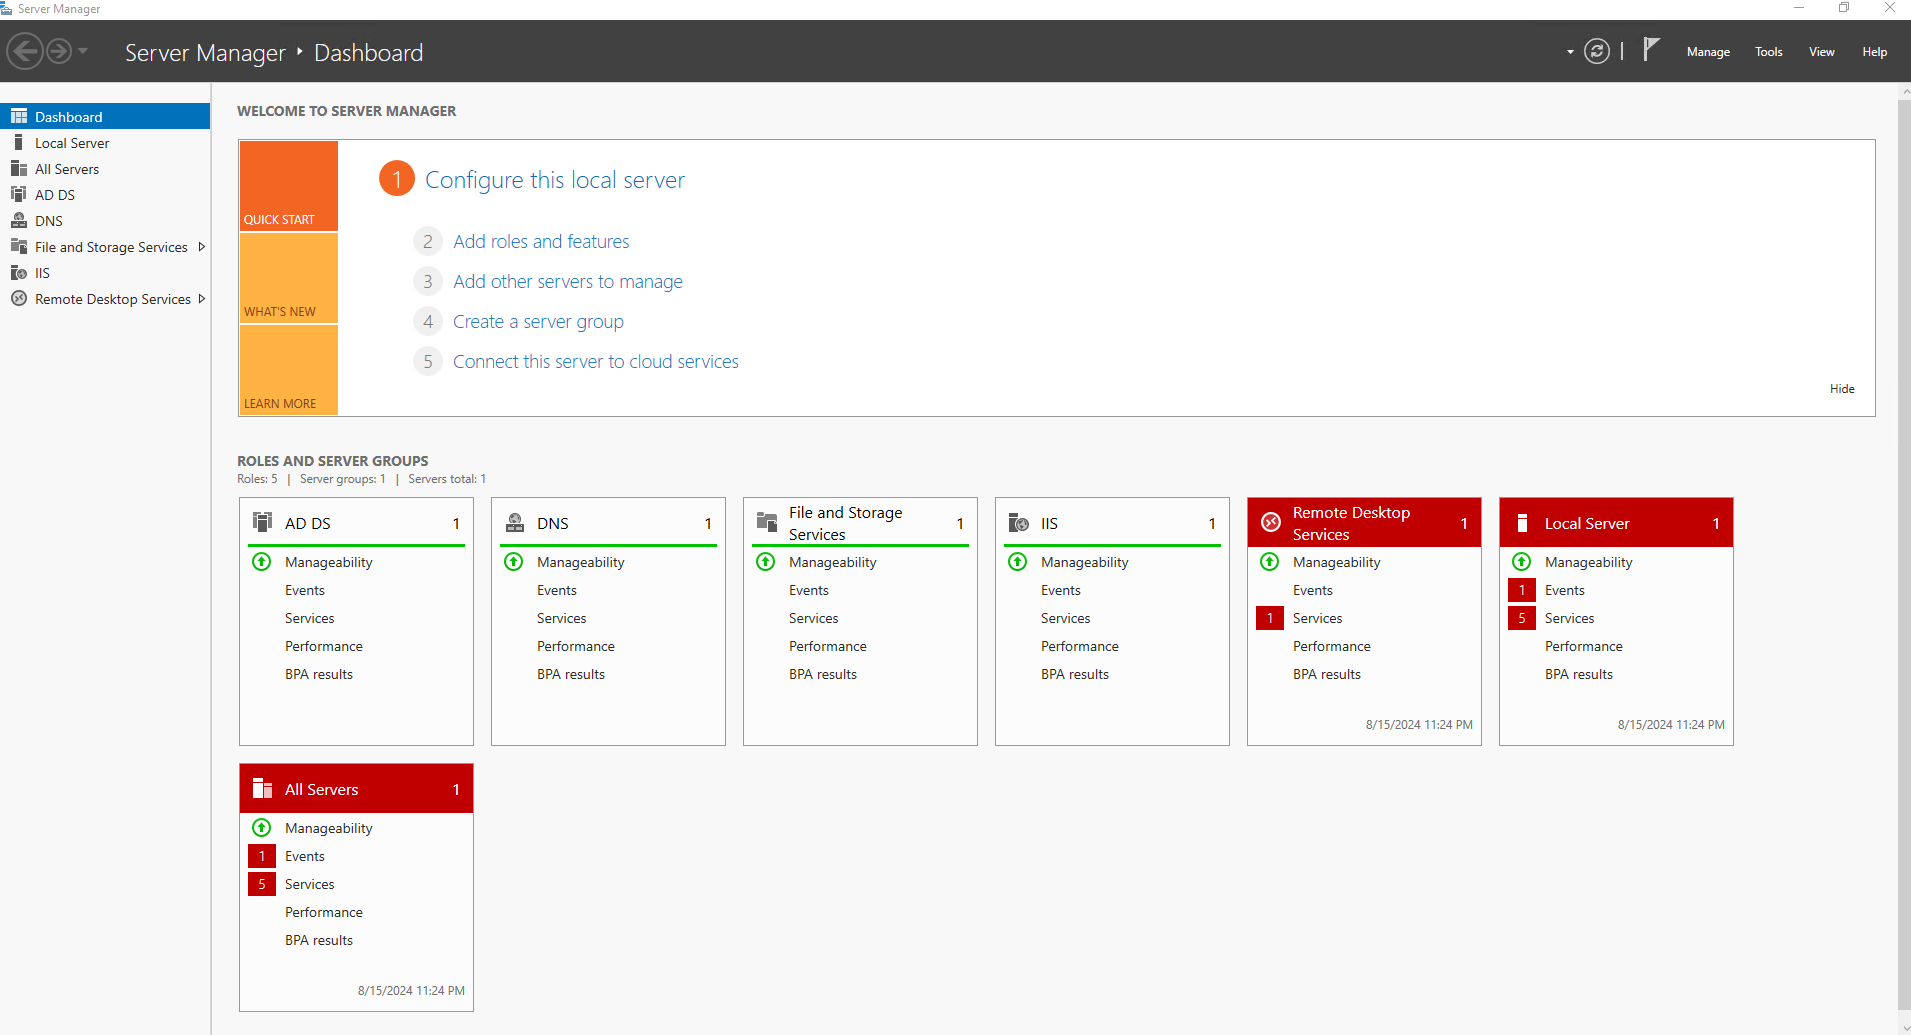Image resolution: width=1911 pixels, height=1035 pixels.
Task: Open the Notifications flag icon
Action: pos(1651,50)
